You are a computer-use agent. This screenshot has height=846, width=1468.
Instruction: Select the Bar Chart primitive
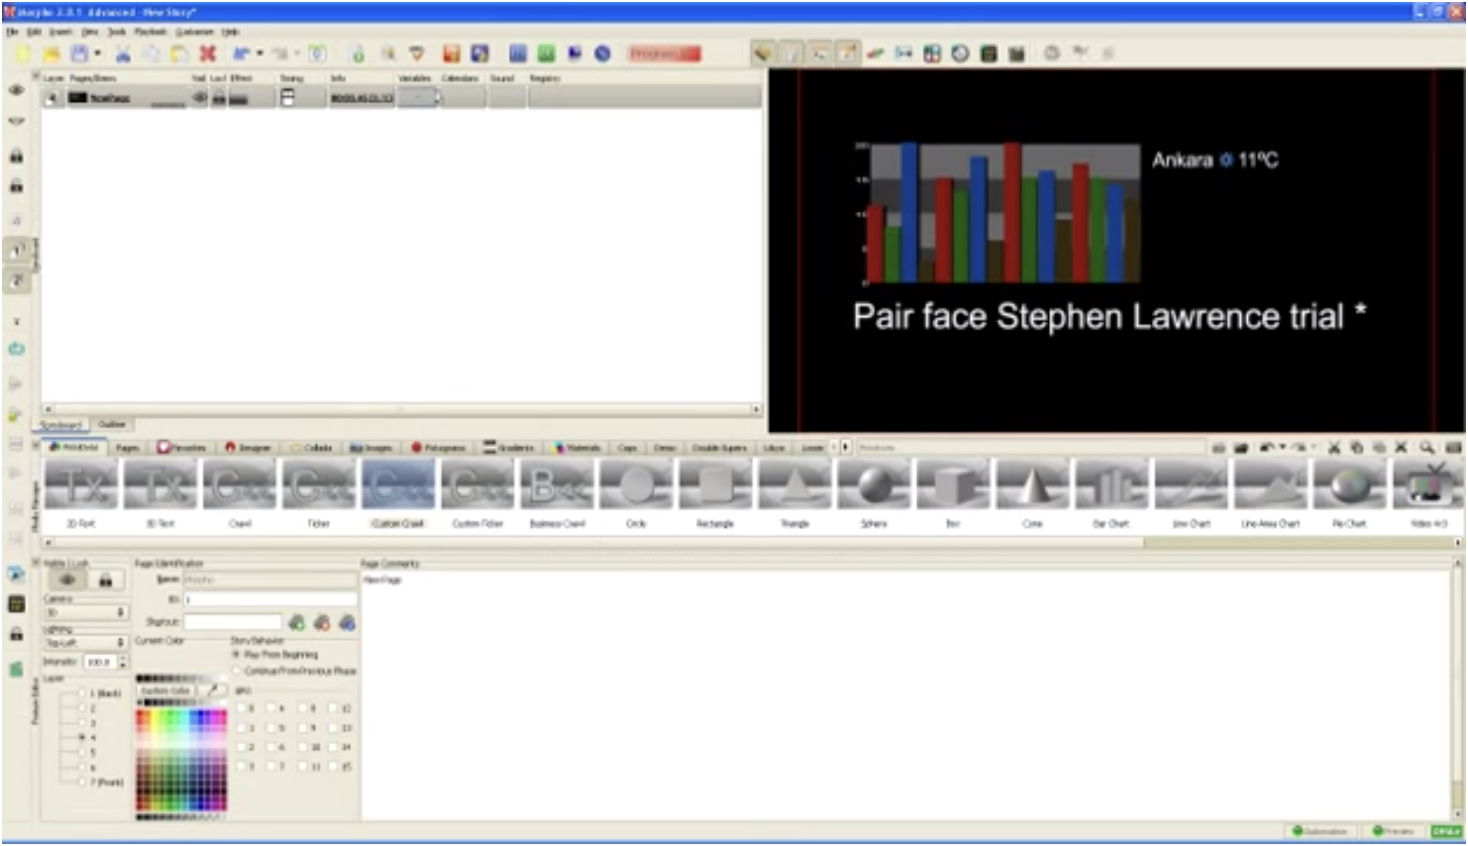[x=1112, y=494]
